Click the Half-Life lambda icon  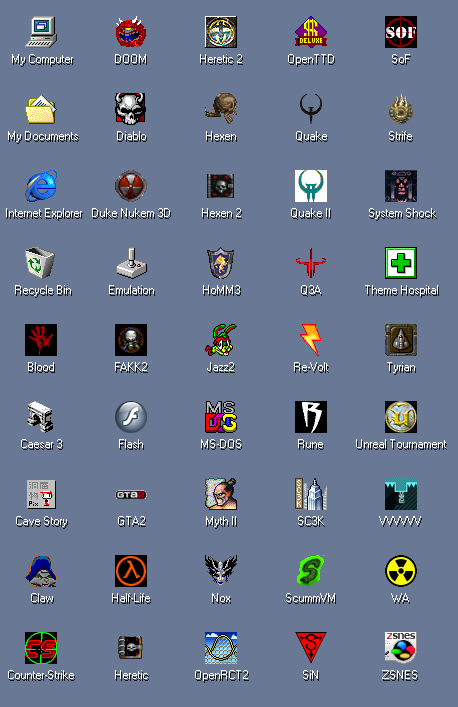pos(131,571)
